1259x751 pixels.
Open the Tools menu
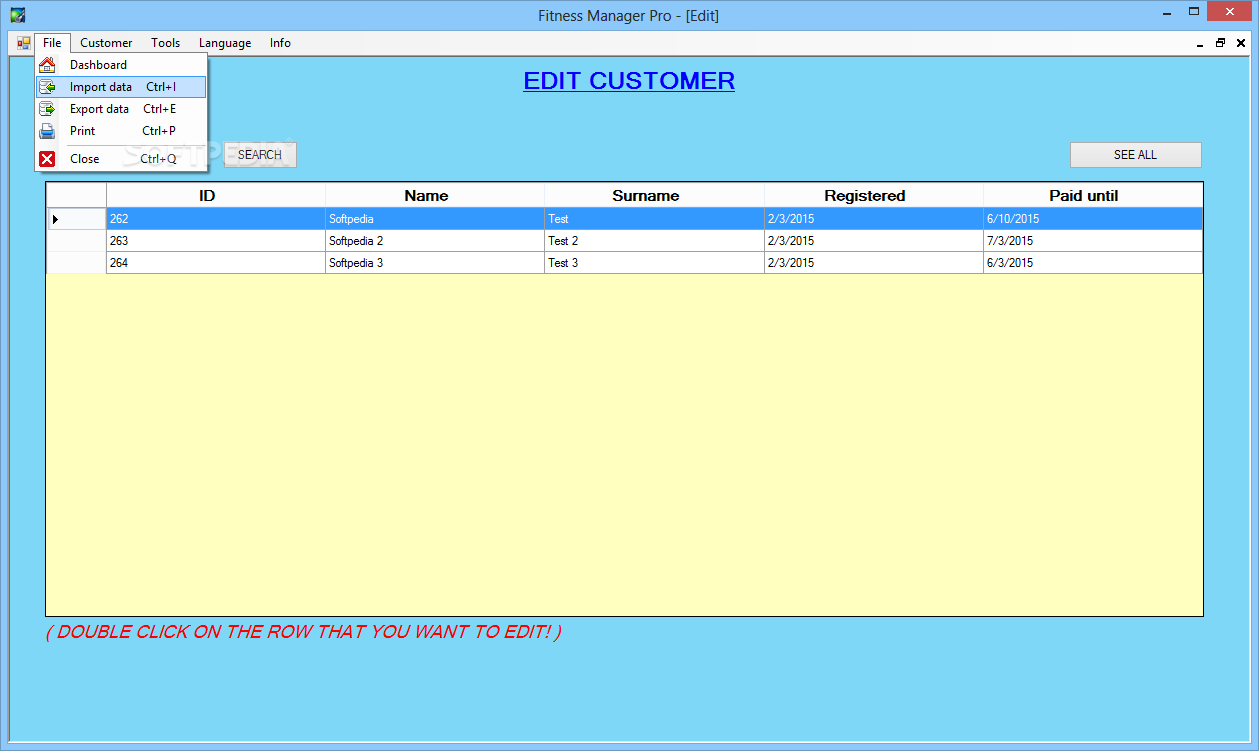click(166, 43)
